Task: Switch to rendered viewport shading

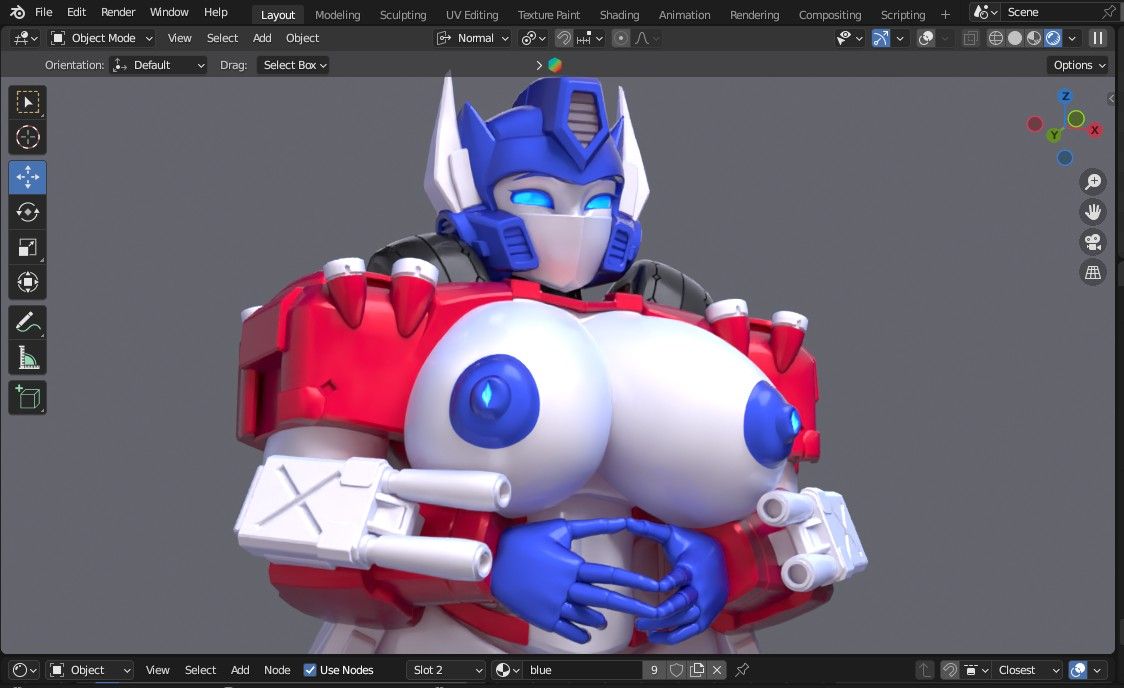Action: point(1053,38)
